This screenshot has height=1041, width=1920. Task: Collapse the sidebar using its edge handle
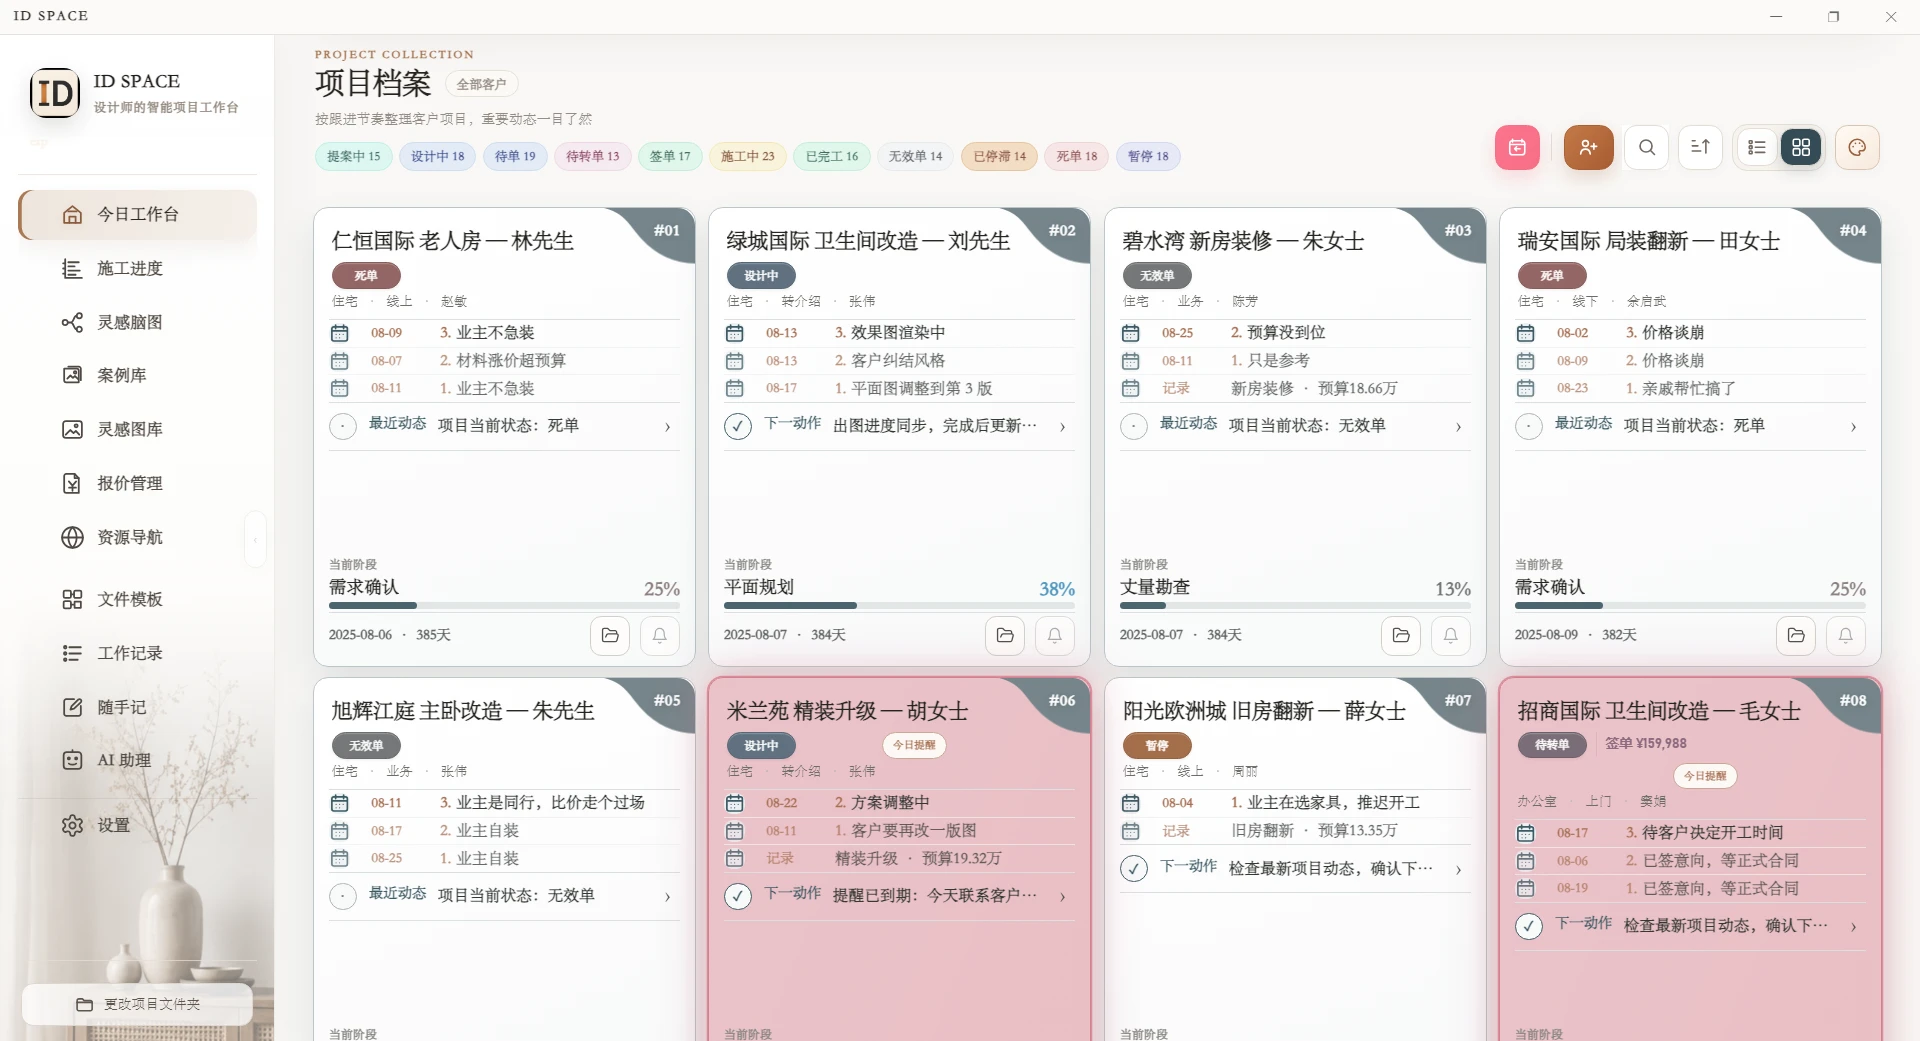point(255,539)
